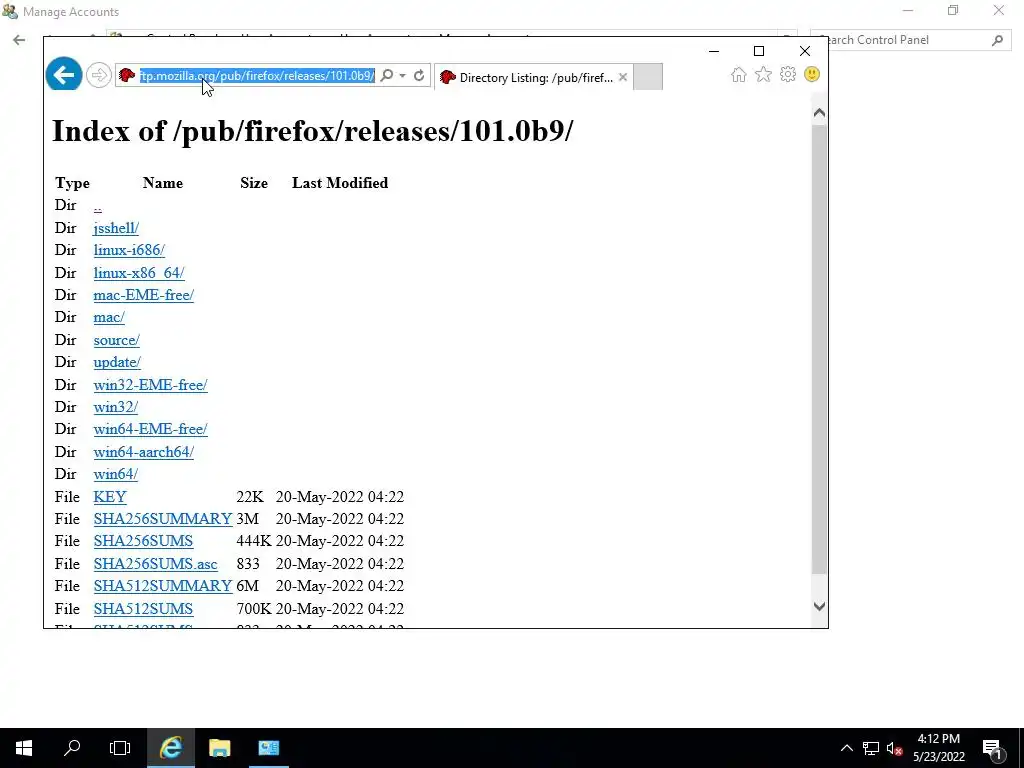
Task: Select the address bar URL field
Action: click(257, 76)
